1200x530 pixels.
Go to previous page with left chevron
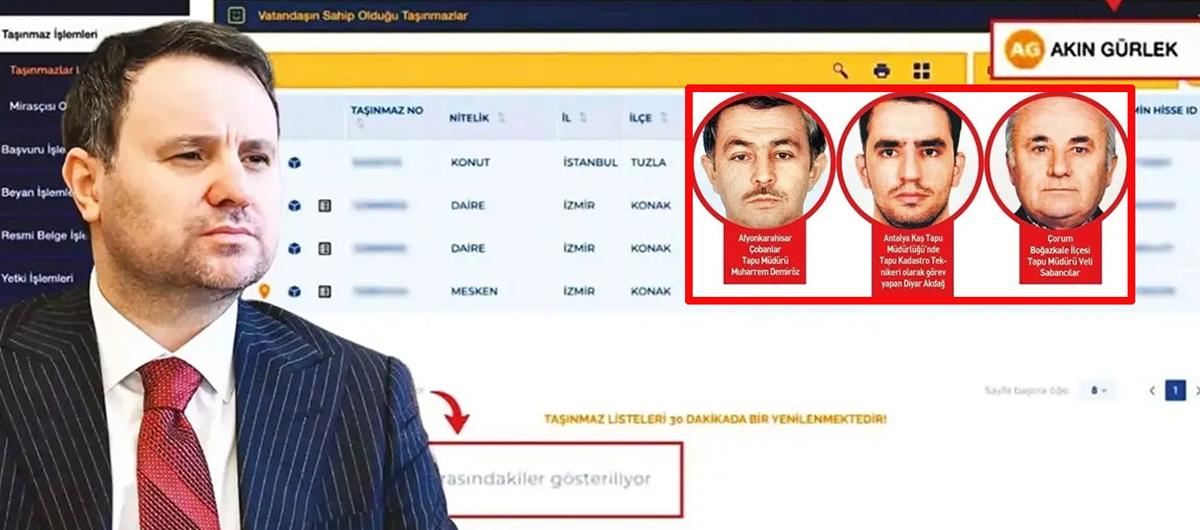click(x=1152, y=390)
